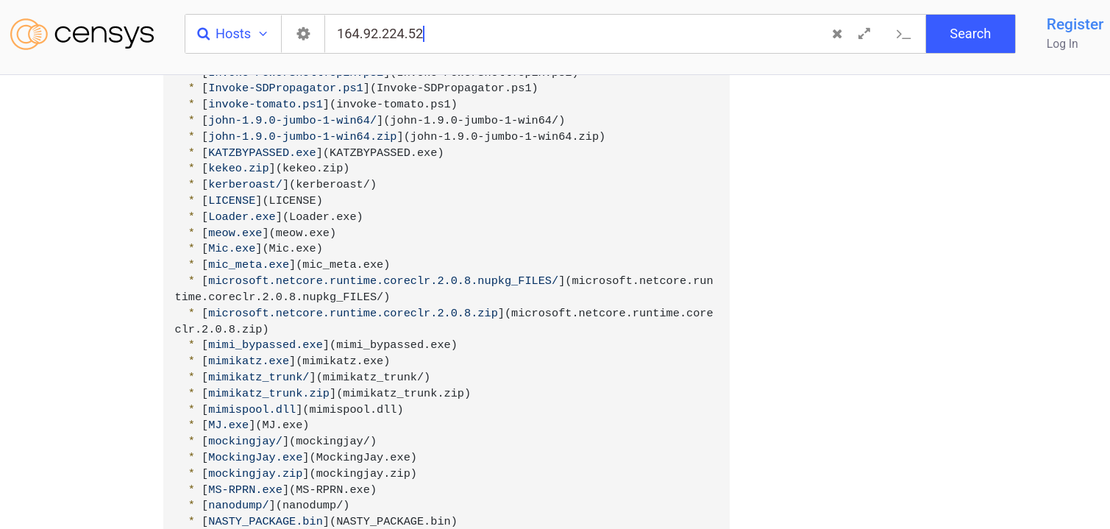
Task: Open the command-line query icon
Action: coord(902,34)
